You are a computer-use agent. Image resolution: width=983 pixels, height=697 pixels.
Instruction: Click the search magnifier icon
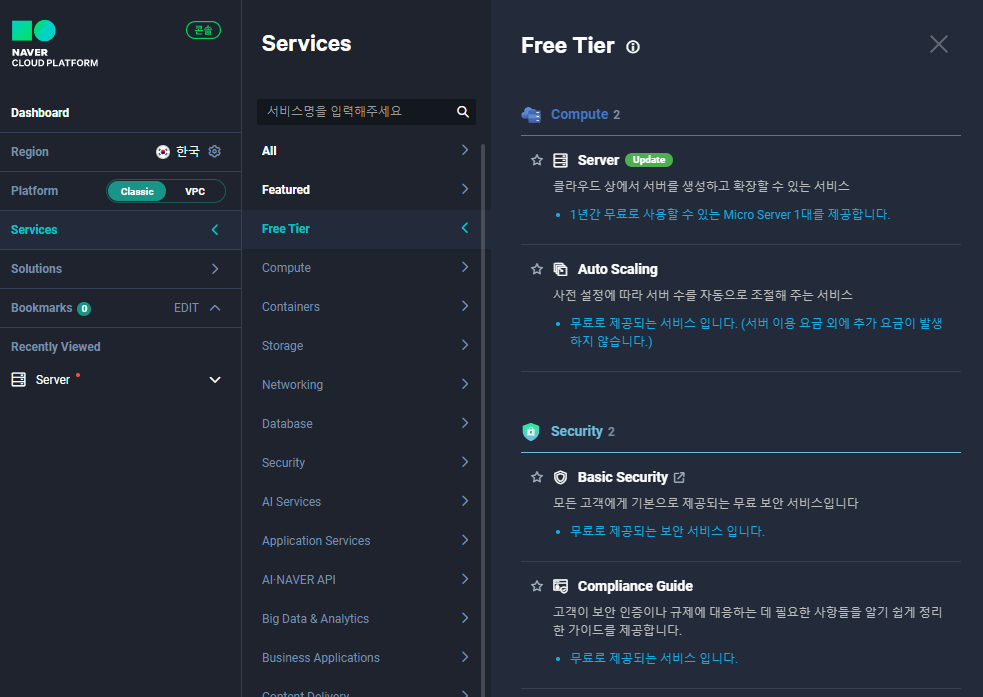tap(463, 112)
